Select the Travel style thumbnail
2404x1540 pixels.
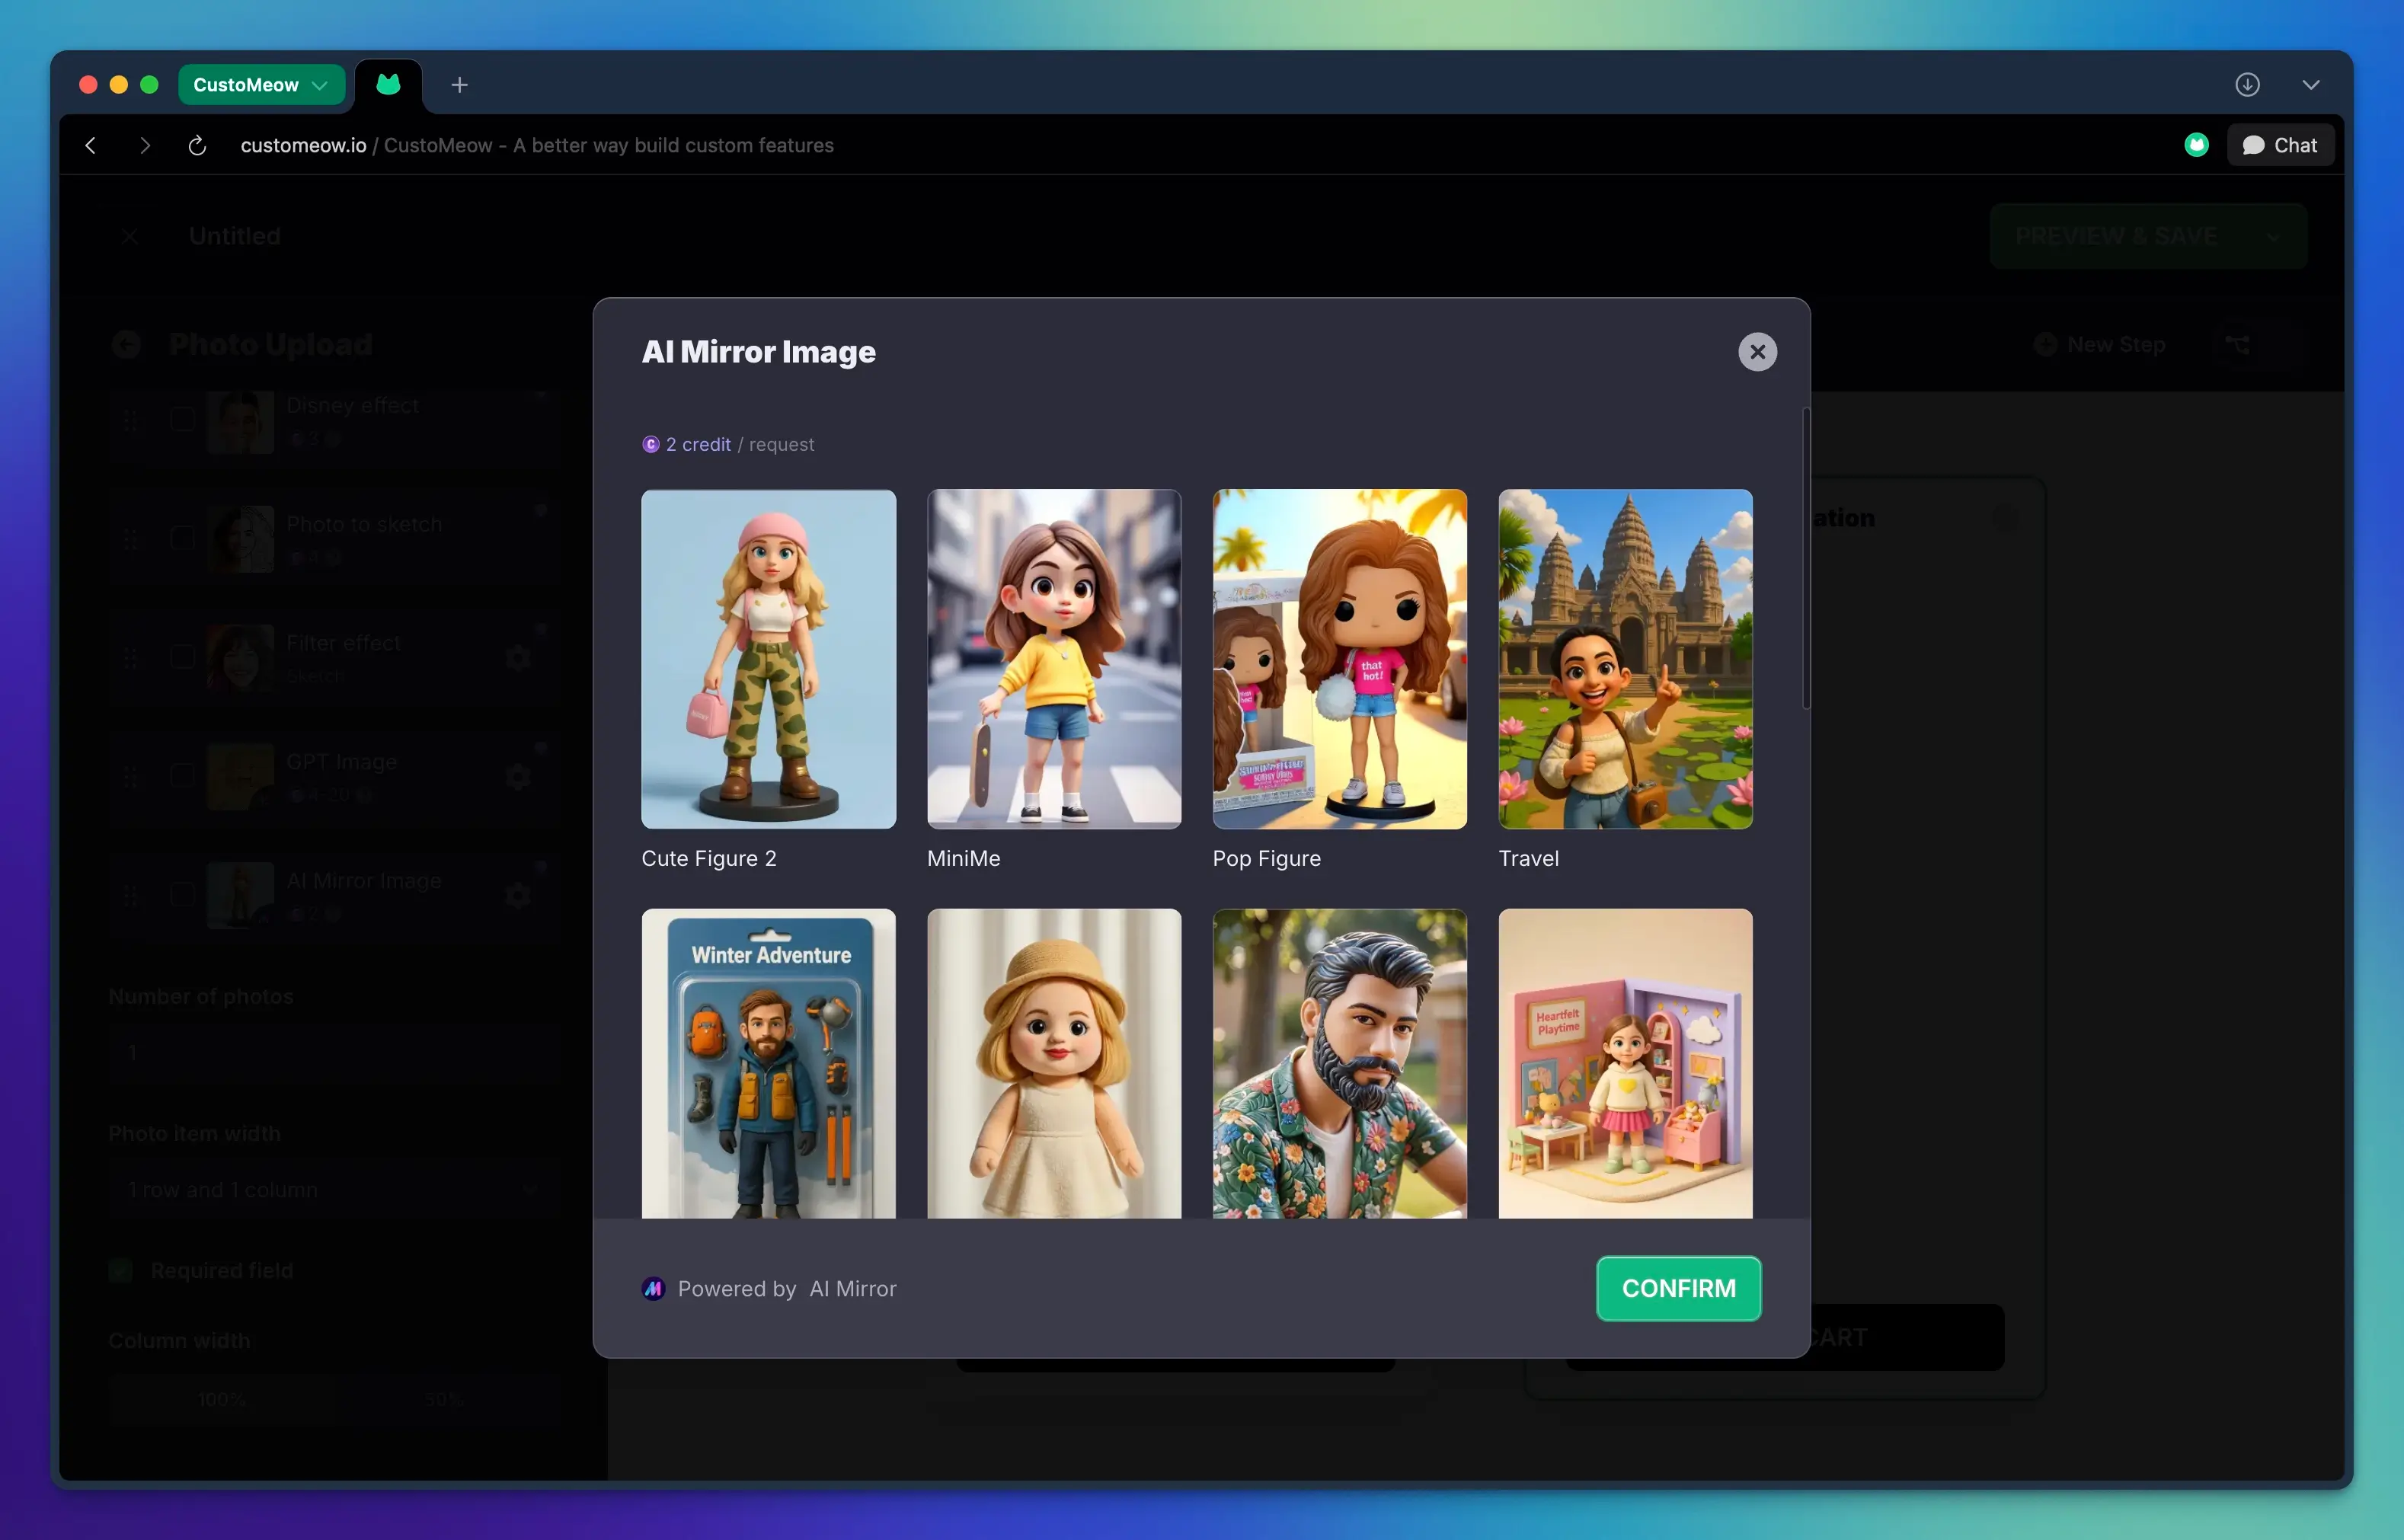click(1625, 659)
